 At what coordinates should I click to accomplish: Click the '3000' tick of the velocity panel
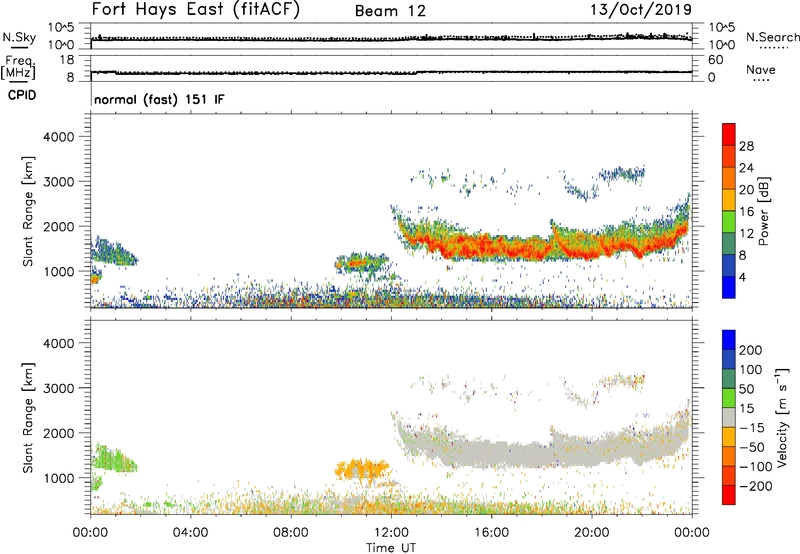click(x=59, y=388)
